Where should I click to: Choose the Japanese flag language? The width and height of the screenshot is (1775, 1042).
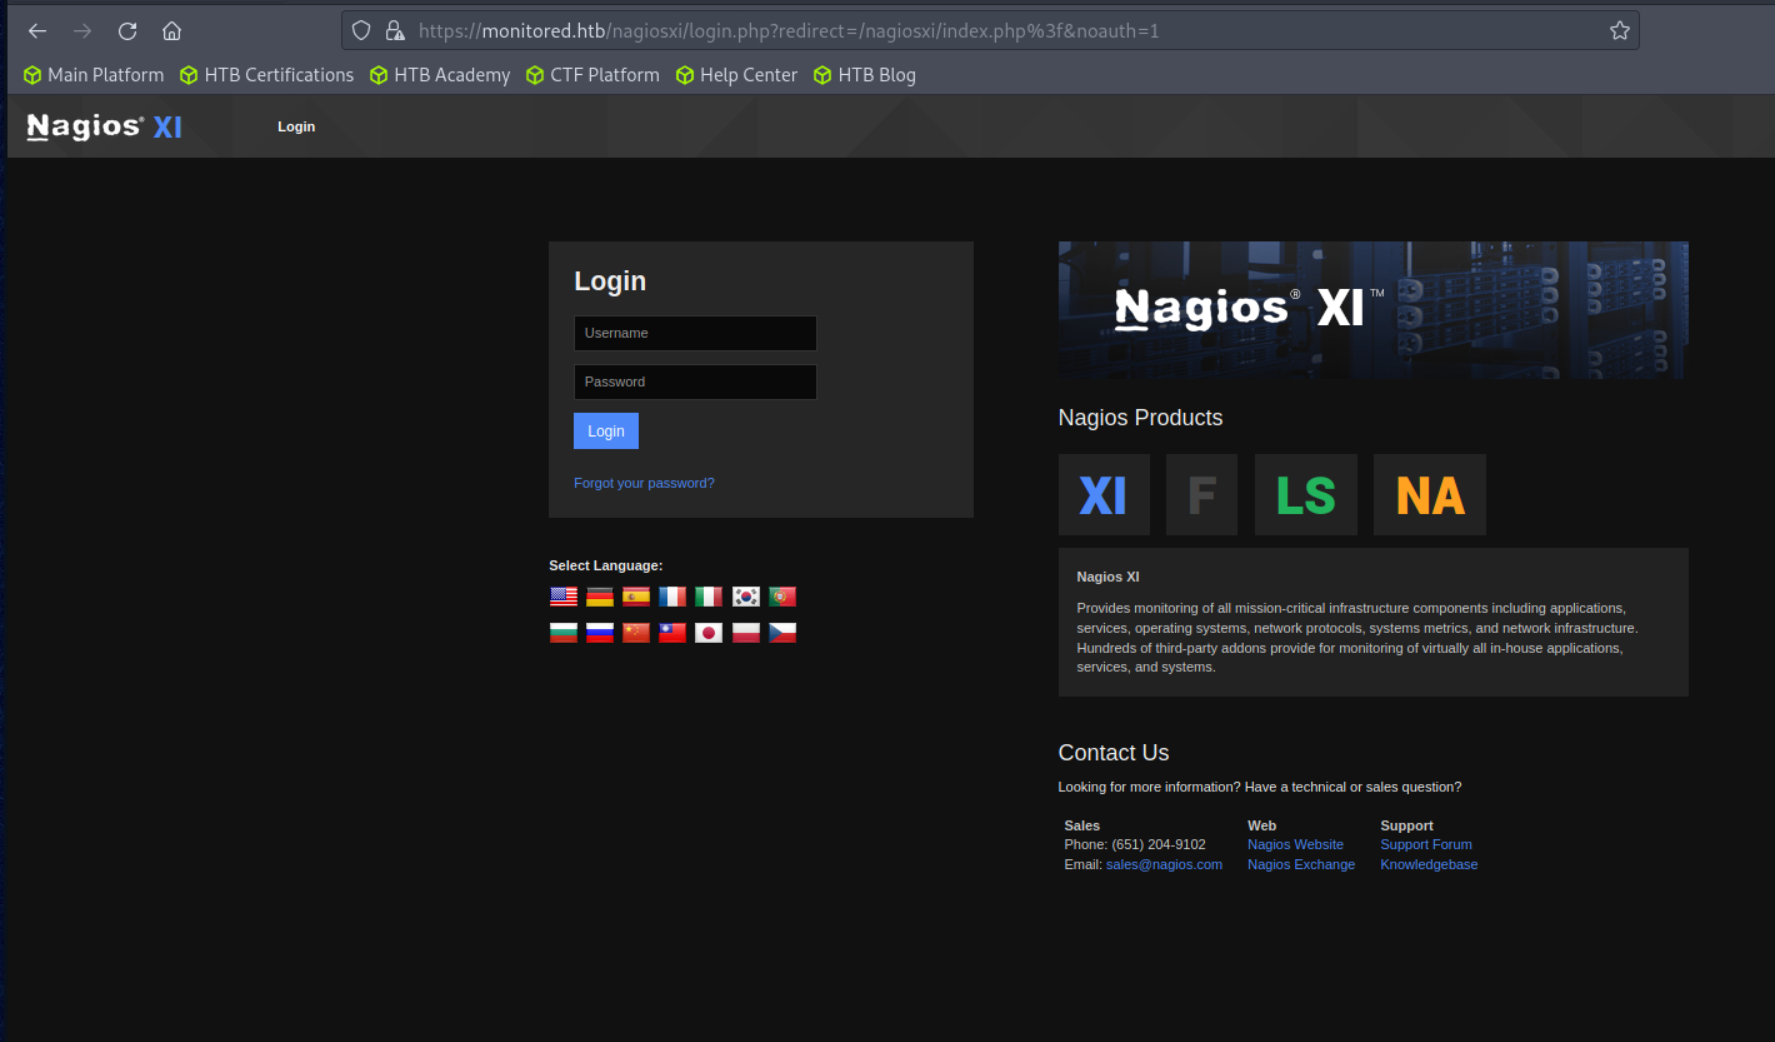click(x=709, y=633)
